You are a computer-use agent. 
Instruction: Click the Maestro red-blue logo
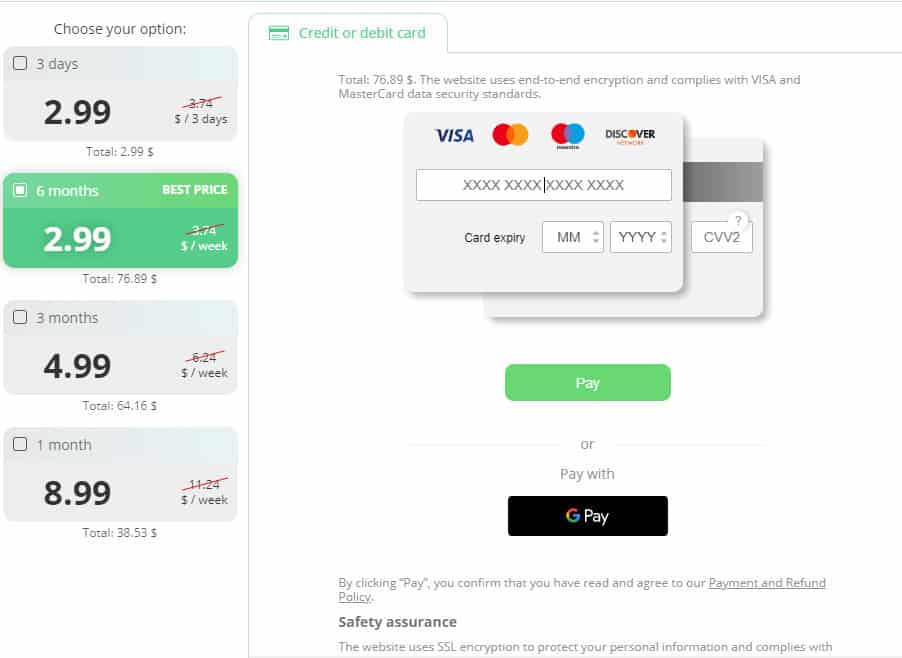point(568,136)
